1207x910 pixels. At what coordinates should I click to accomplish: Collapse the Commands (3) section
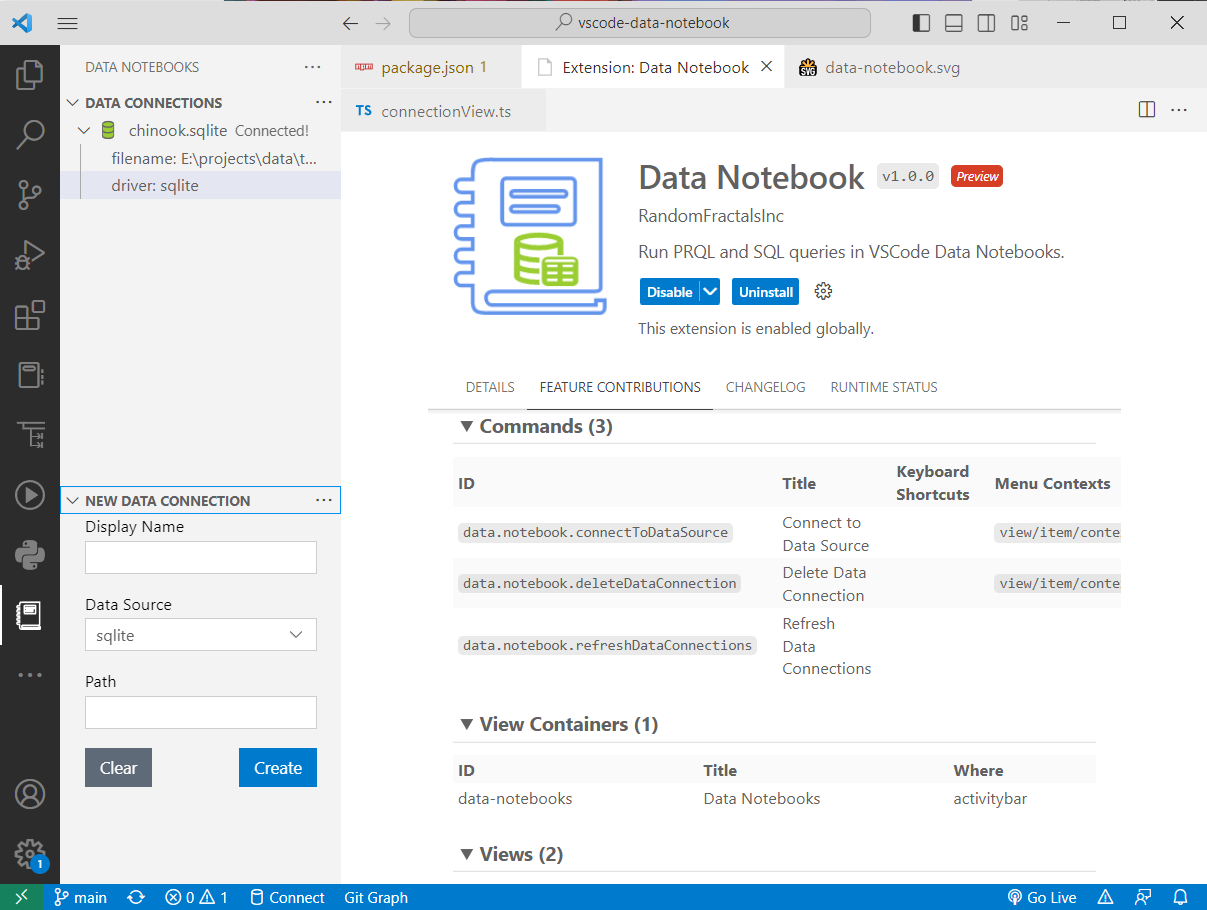tap(466, 426)
